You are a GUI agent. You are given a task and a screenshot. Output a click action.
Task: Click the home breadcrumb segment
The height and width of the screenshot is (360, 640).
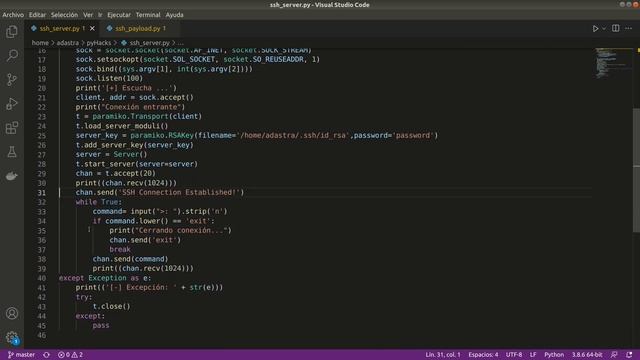click(x=40, y=42)
